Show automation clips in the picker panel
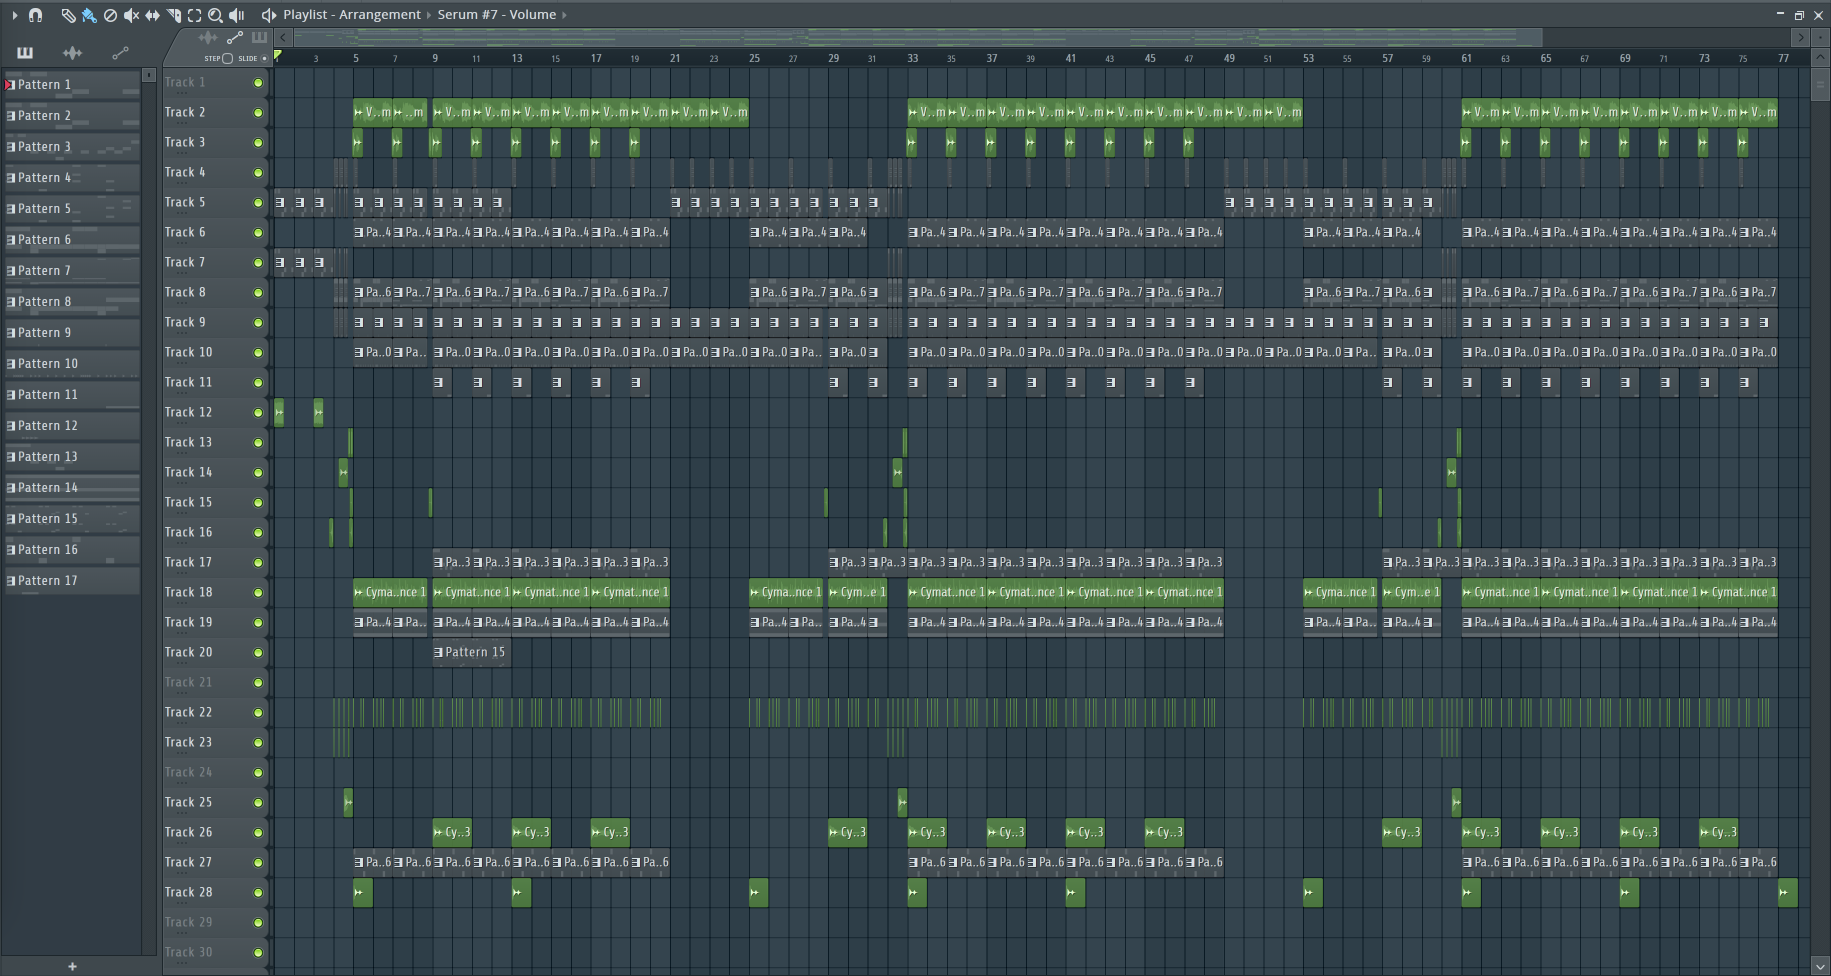Image resolution: width=1831 pixels, height=976 pixels. tap(120, 53)
